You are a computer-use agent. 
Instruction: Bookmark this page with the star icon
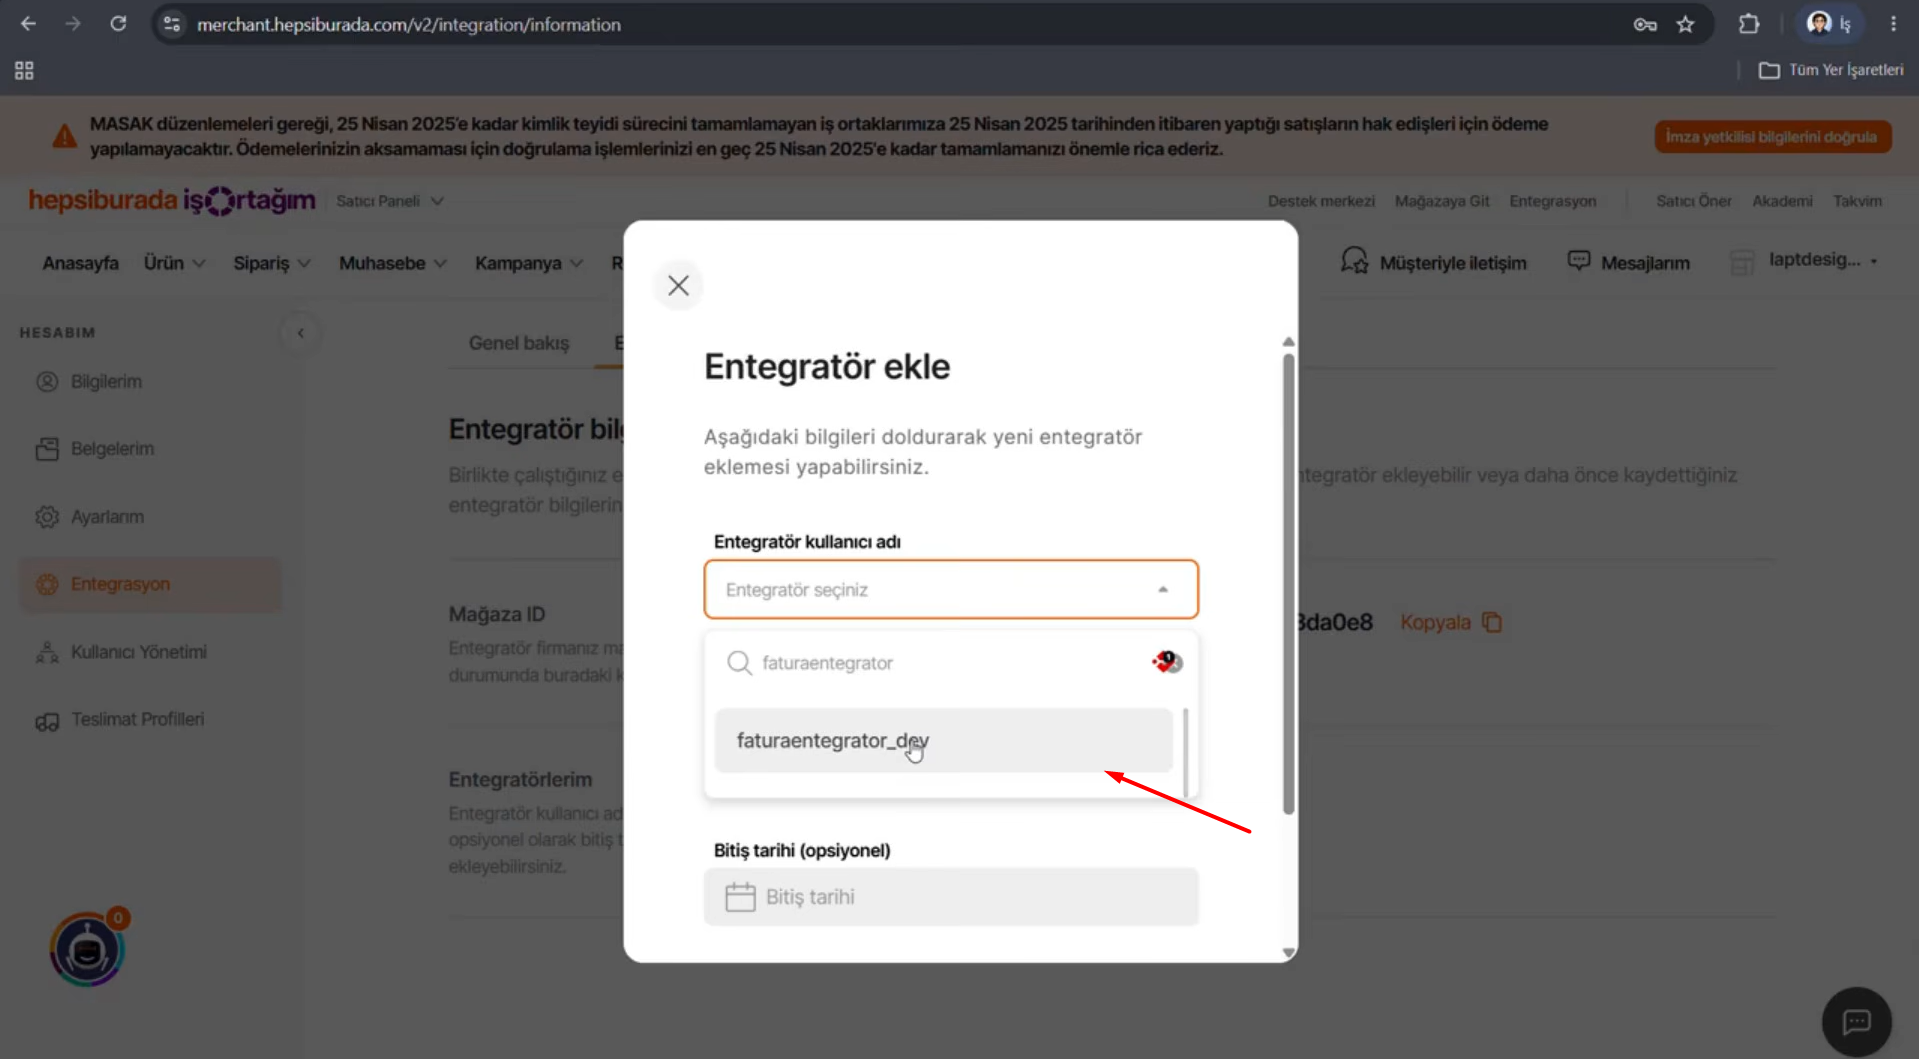[1686, 25]
